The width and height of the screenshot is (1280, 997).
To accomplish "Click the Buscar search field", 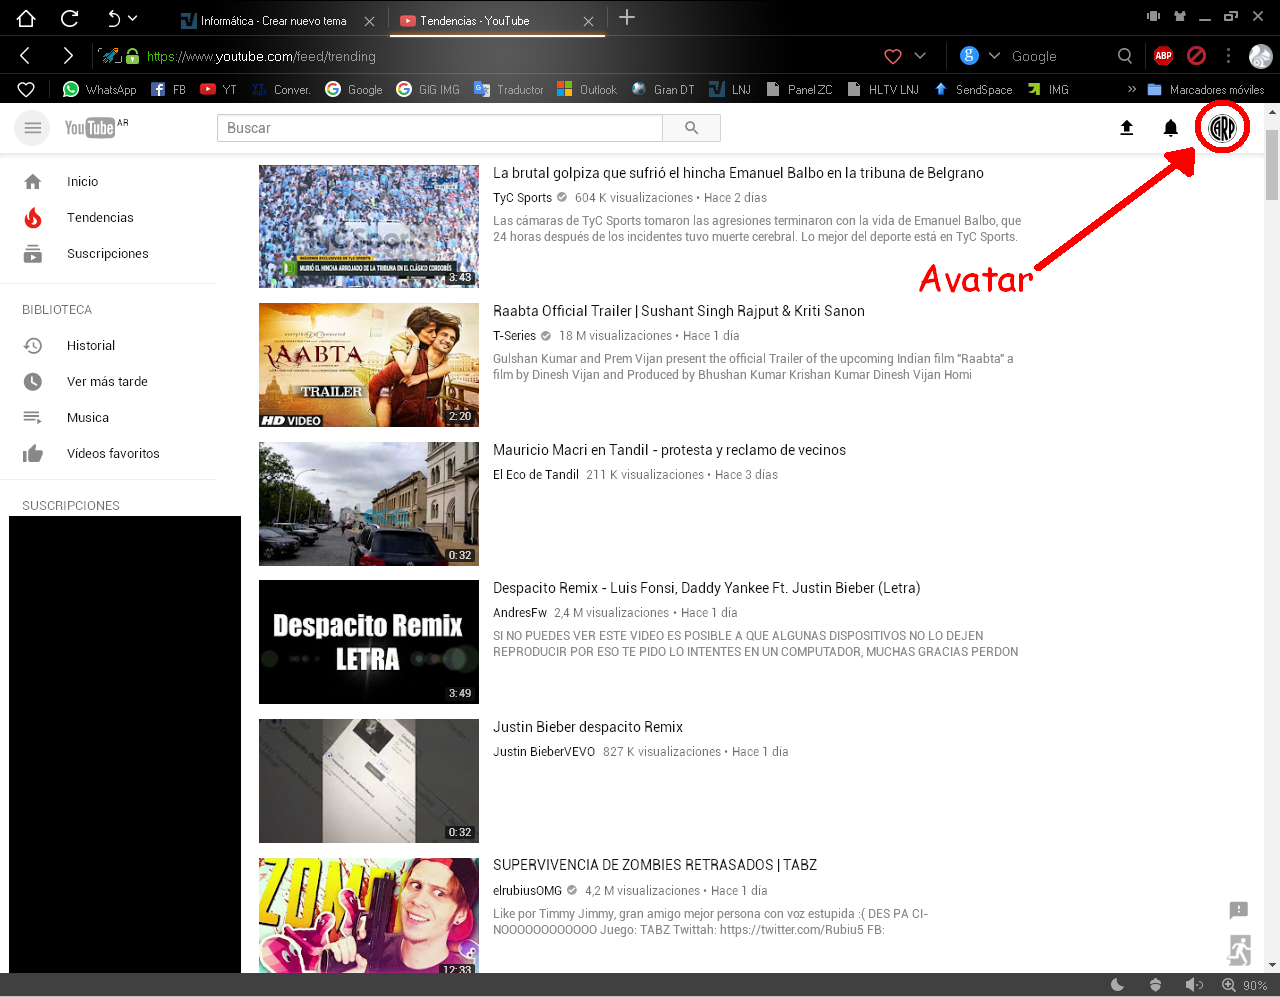I will click(439, 128).
